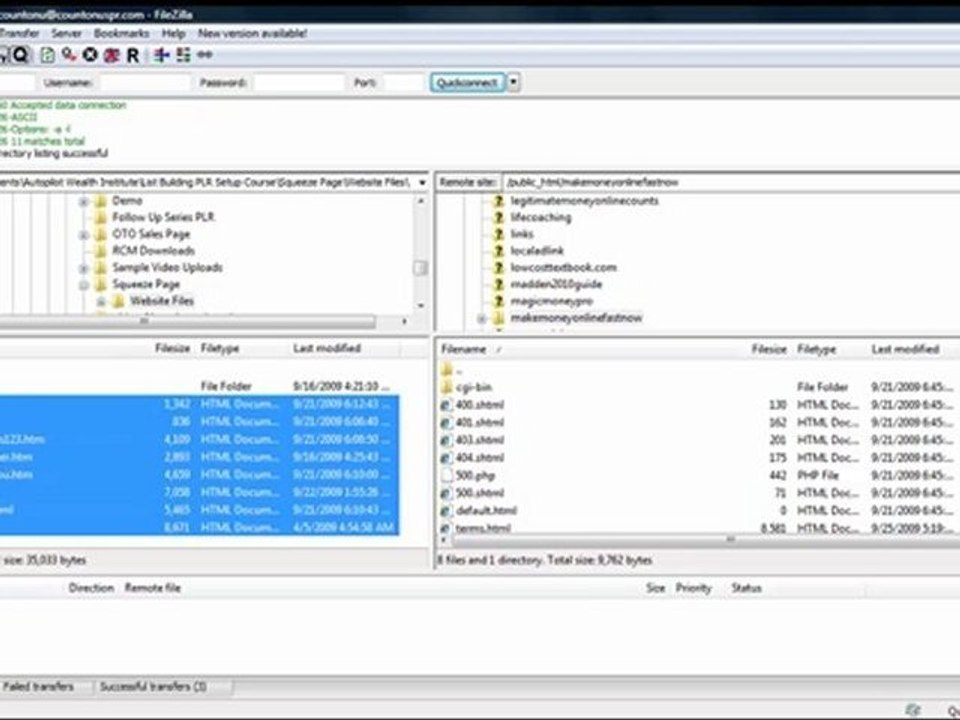Image resolution: width=960 pixels, height=720 pixels.
Task: Sort remote list by Filesize column
Action: pos(769,350)
